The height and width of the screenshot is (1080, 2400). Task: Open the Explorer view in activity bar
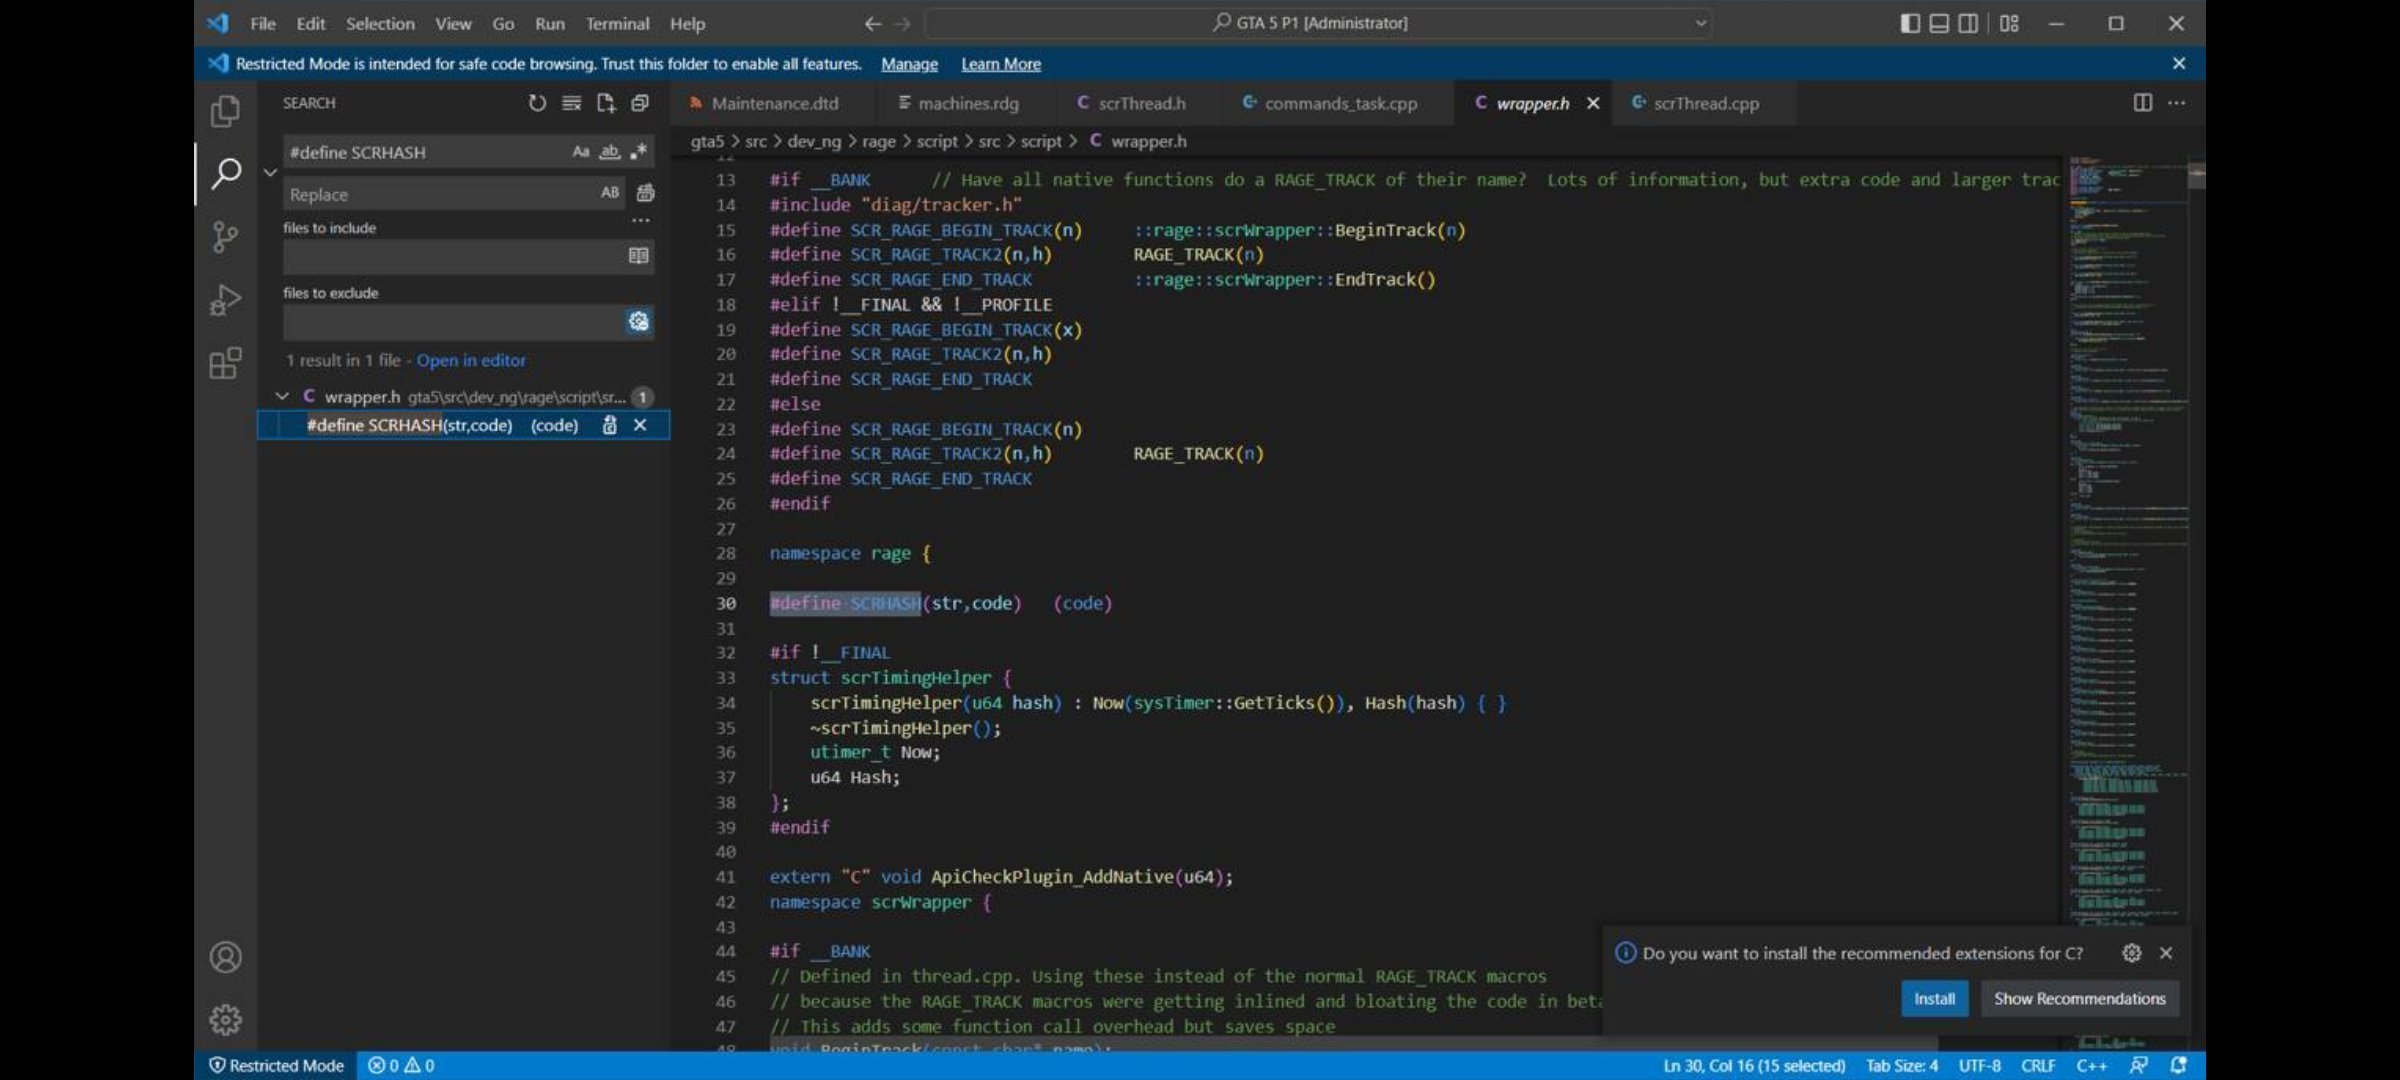pyautogui.click(x=225, y=111)
